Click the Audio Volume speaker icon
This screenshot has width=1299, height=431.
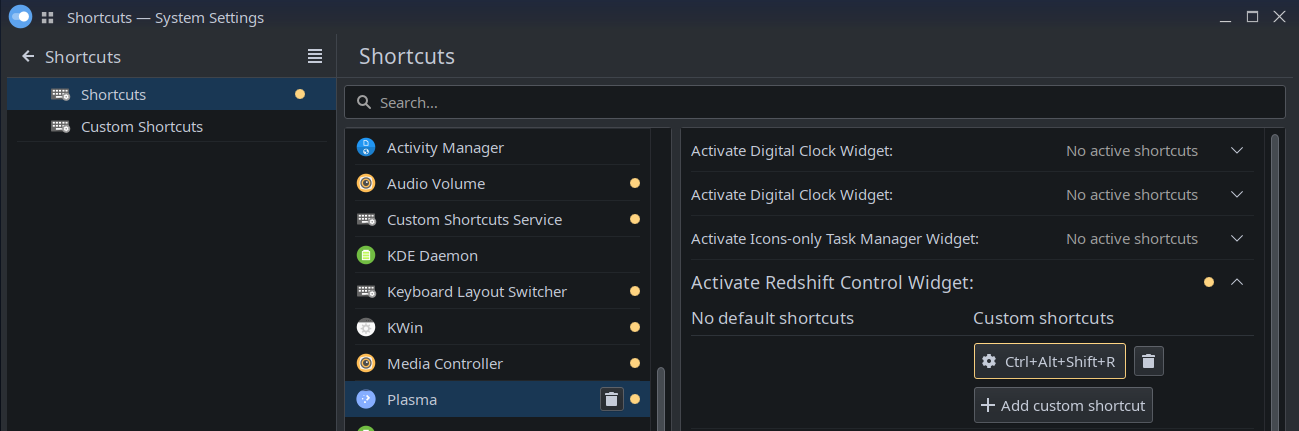click(367, 184)
